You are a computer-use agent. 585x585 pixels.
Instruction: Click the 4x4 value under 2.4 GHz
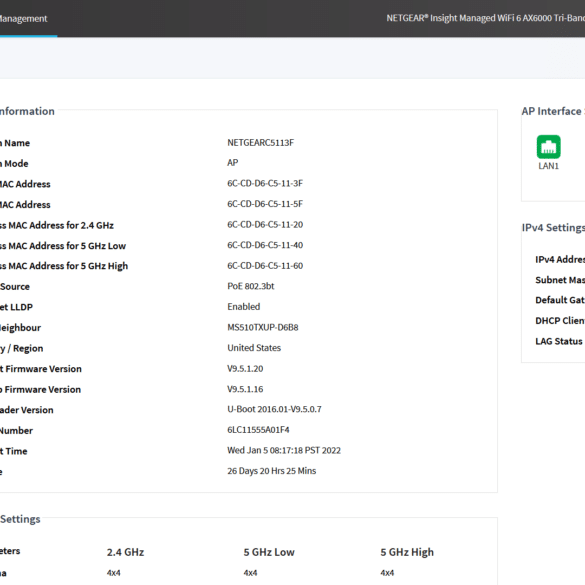tap(113, 573)
